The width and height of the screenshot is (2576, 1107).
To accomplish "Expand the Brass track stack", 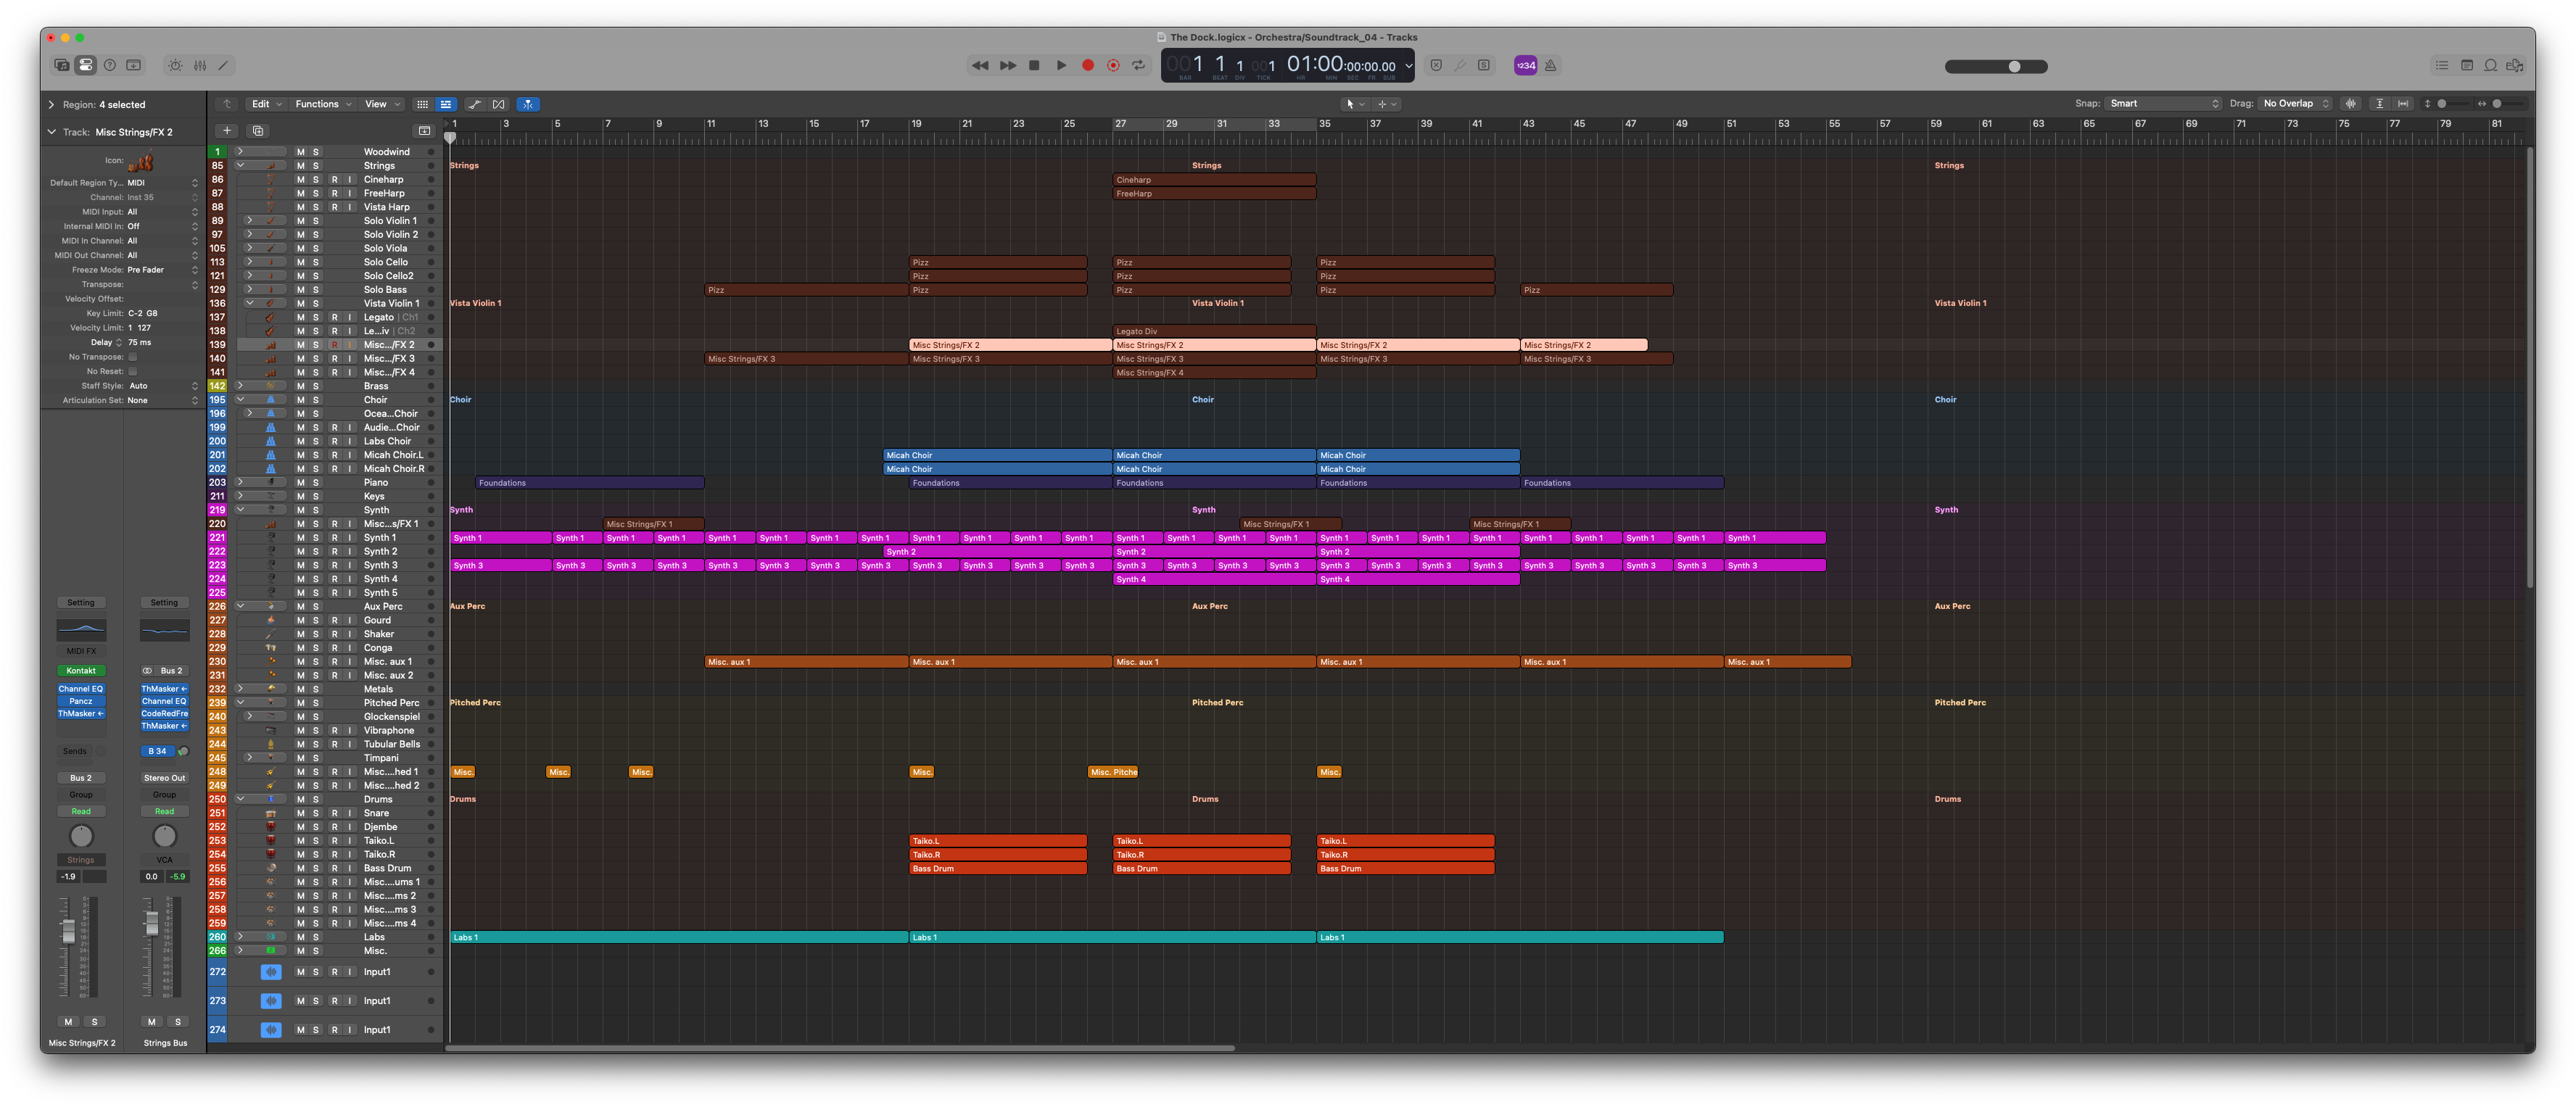I will tap(240, 386).
